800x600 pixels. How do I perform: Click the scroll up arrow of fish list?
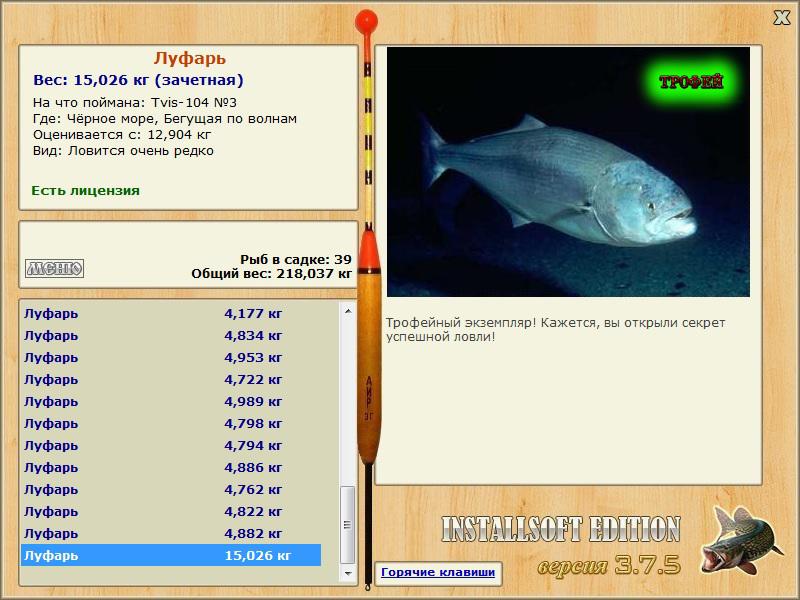pyautogui.click(x=348, y=311)
